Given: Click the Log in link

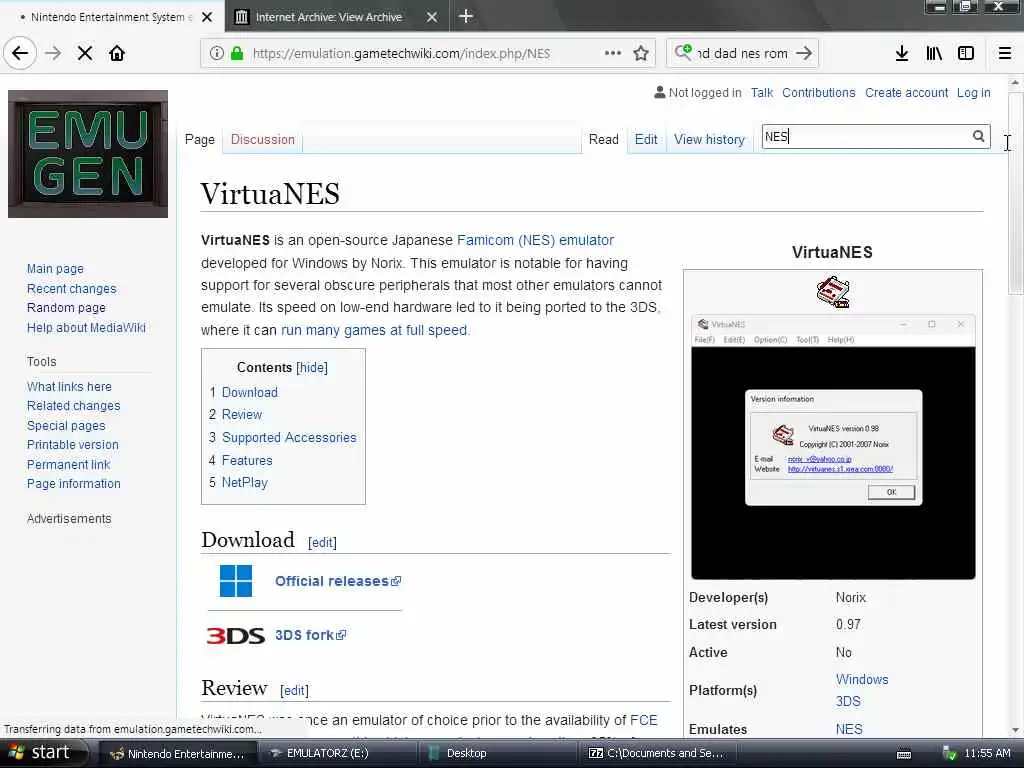Looking at the screenshot, I should 973,92.
